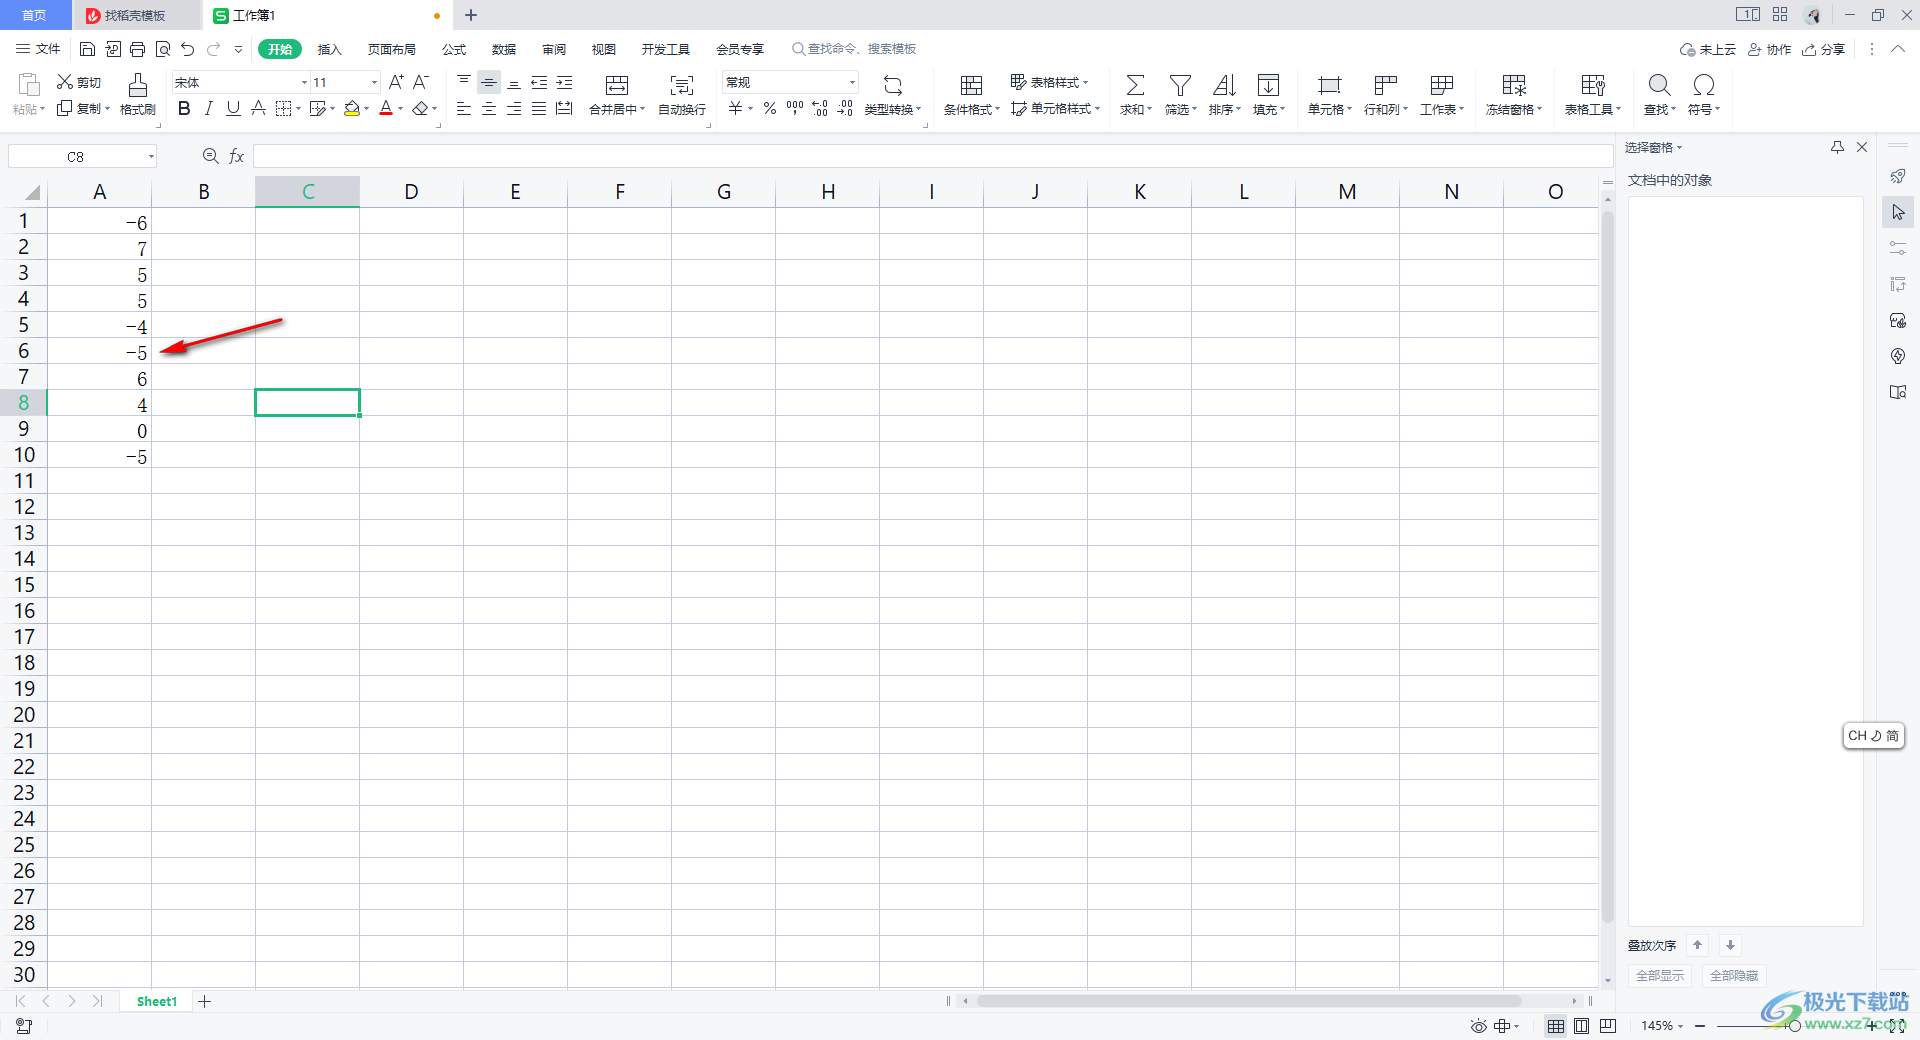The height and width of the screenshot is (1040, 1920).
Task: Select the Format Painter (格式刷) tool
Action: pyautogui.click(x=138, y=94)
